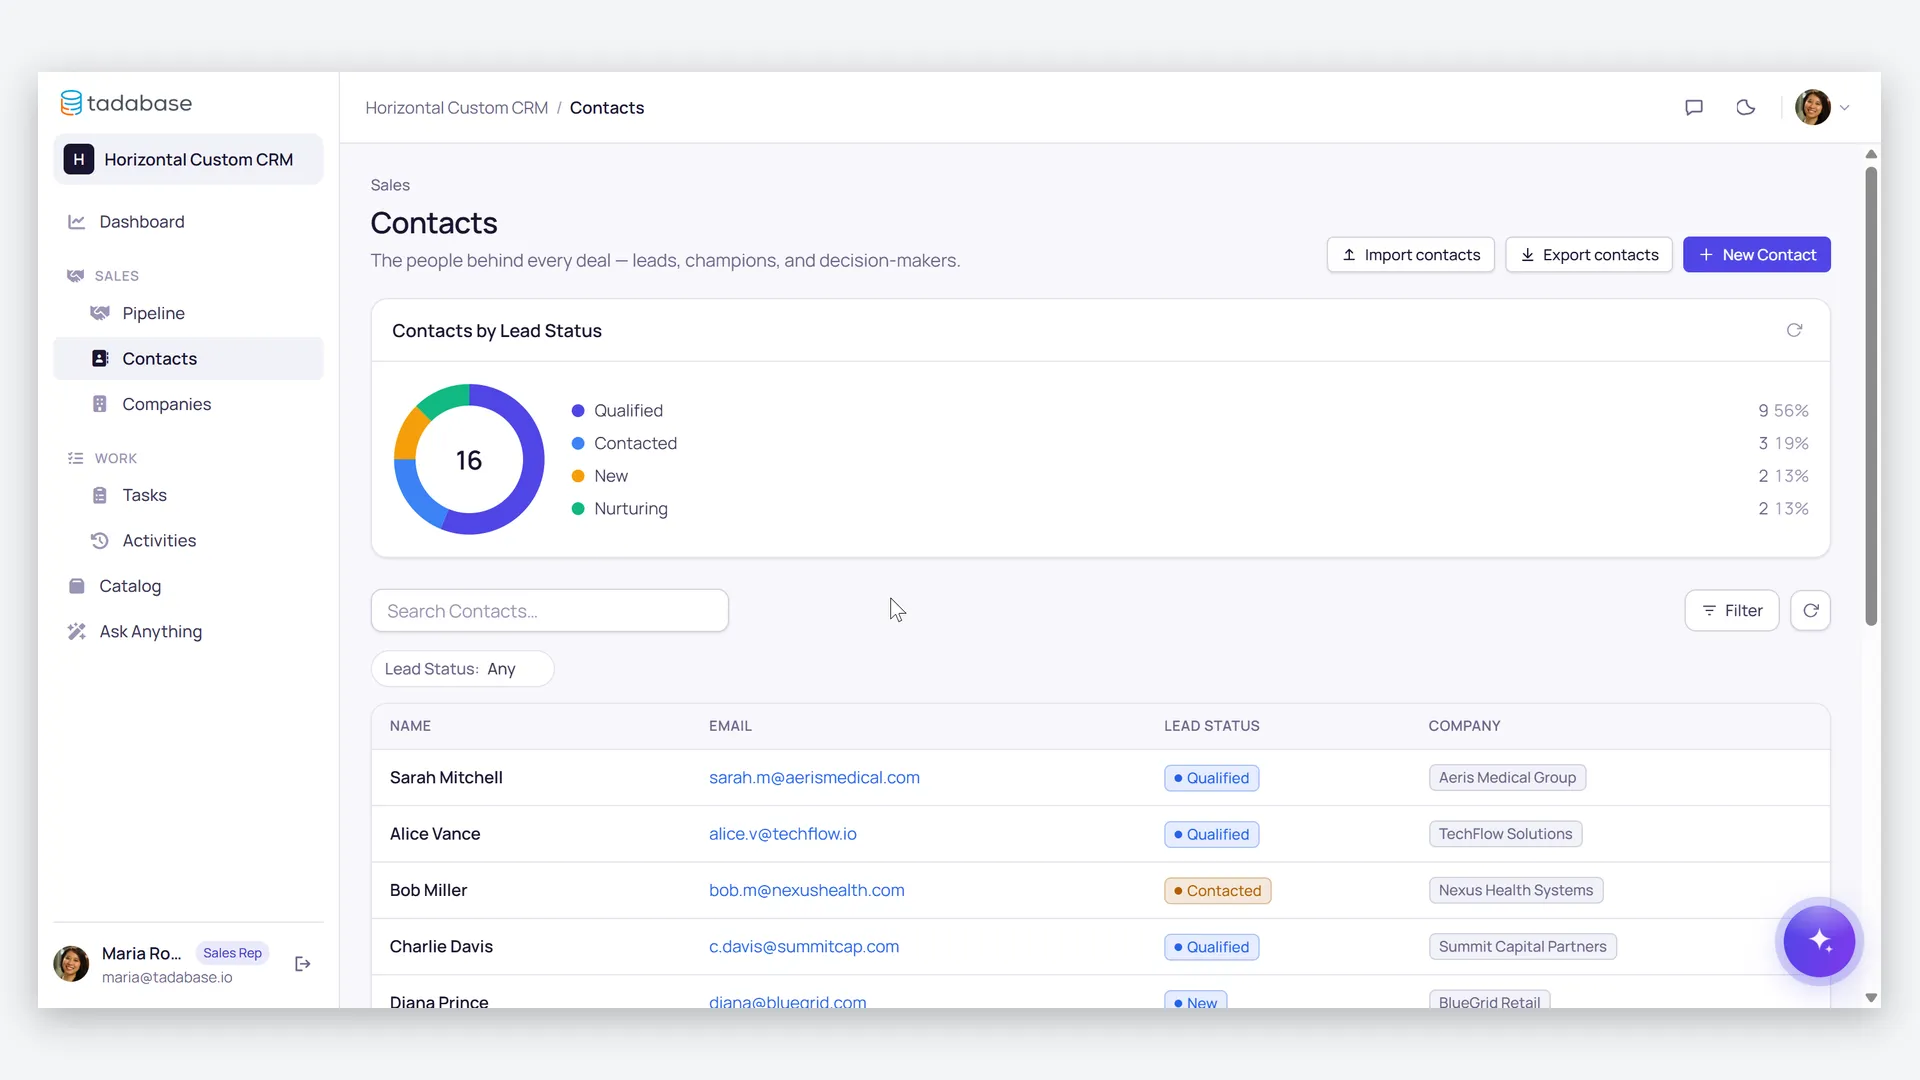Screen dimensions: 1920x1080
Task: Click the Export contacts button
Action: point(1589,254)
